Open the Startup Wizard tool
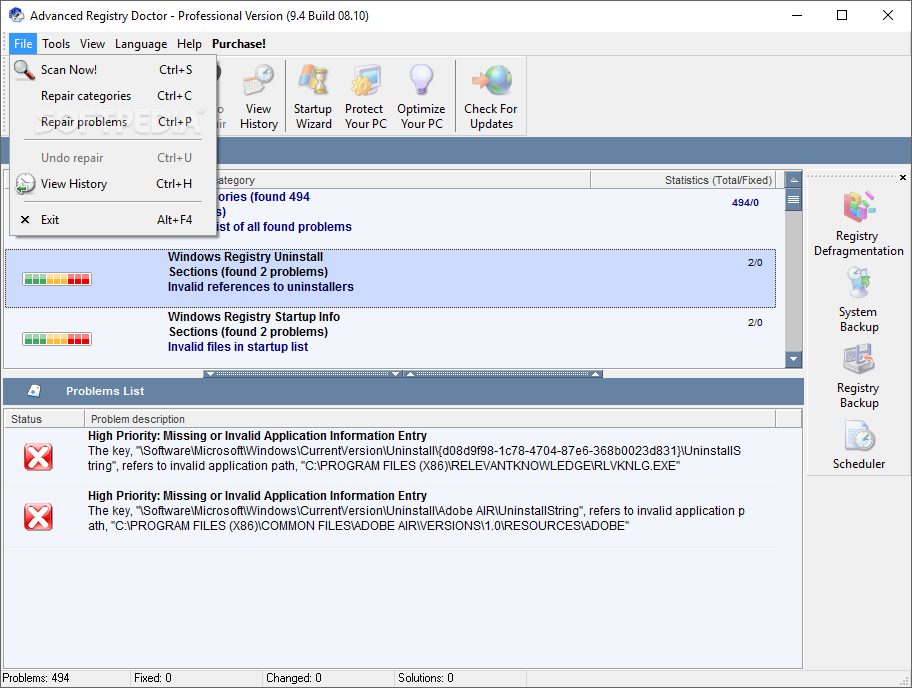Screen dimensions: 912x688 tap(313, 98)
